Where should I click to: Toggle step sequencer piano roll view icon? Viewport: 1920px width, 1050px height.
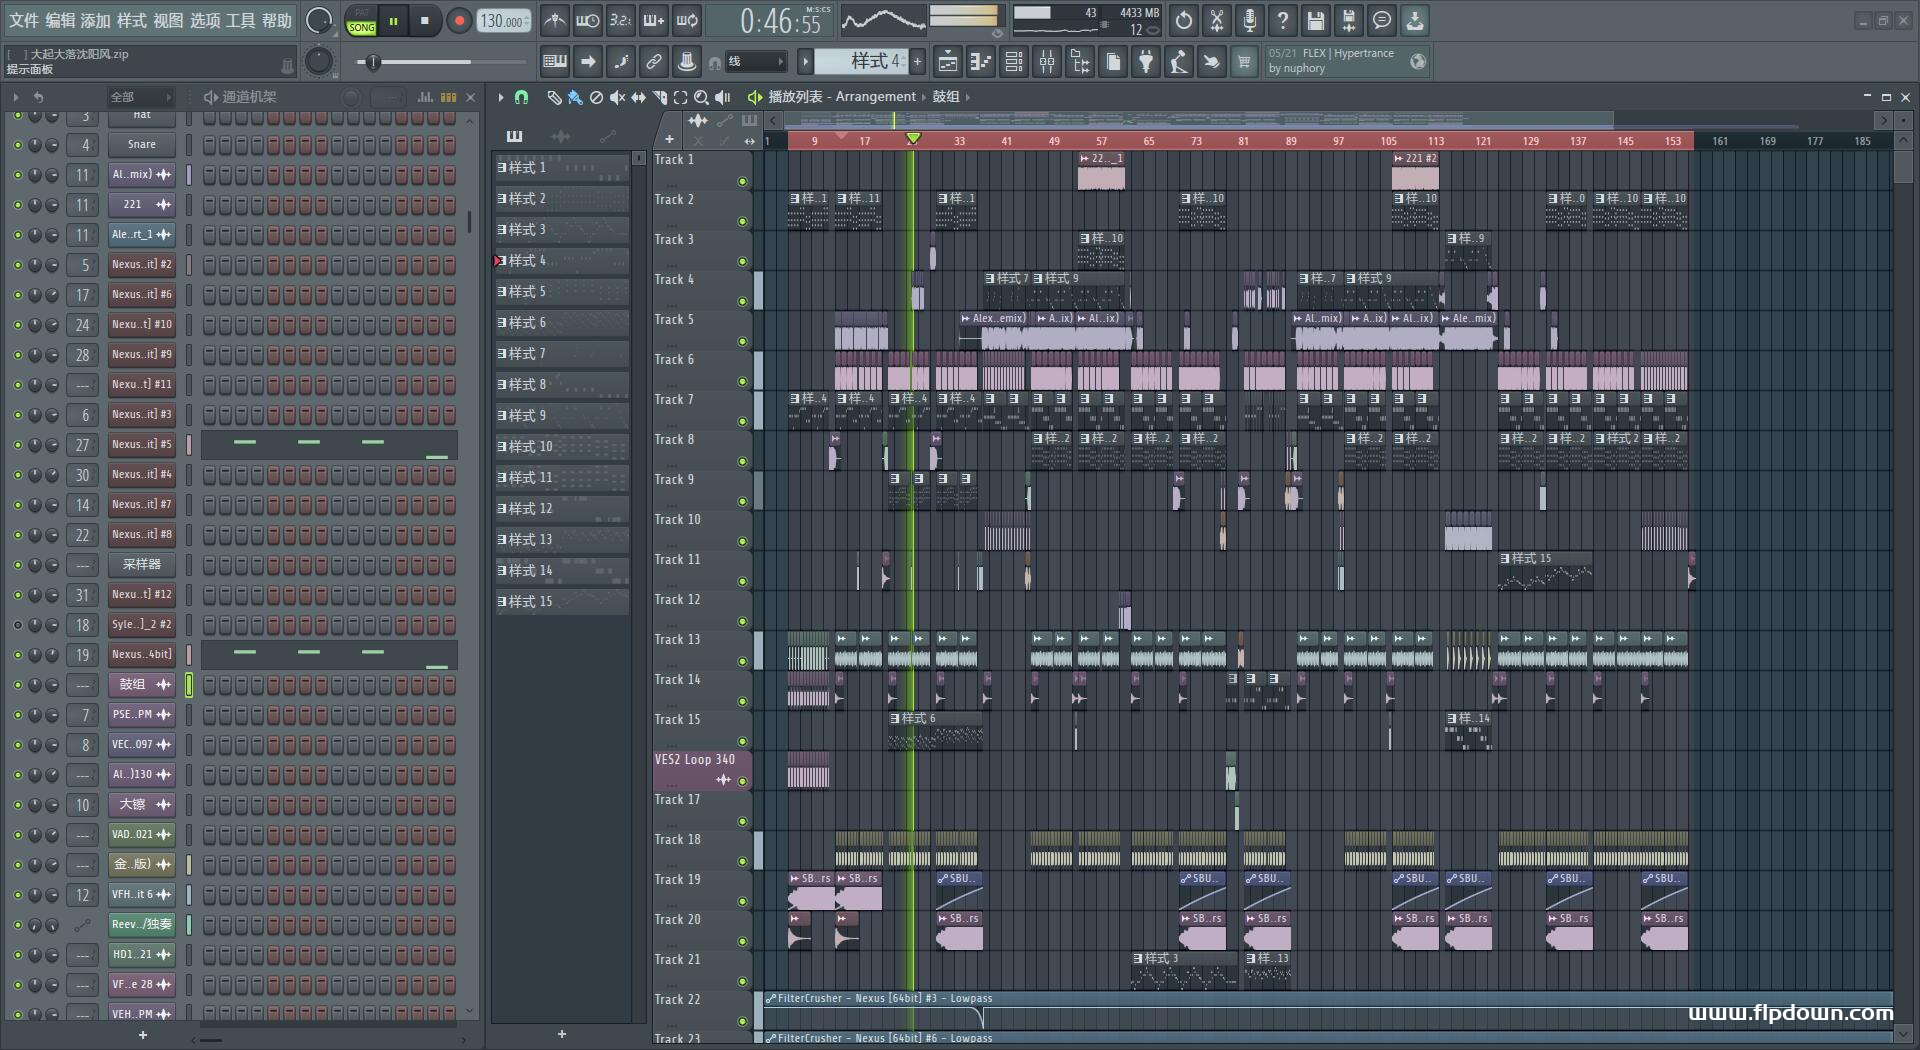click(448, 97)
